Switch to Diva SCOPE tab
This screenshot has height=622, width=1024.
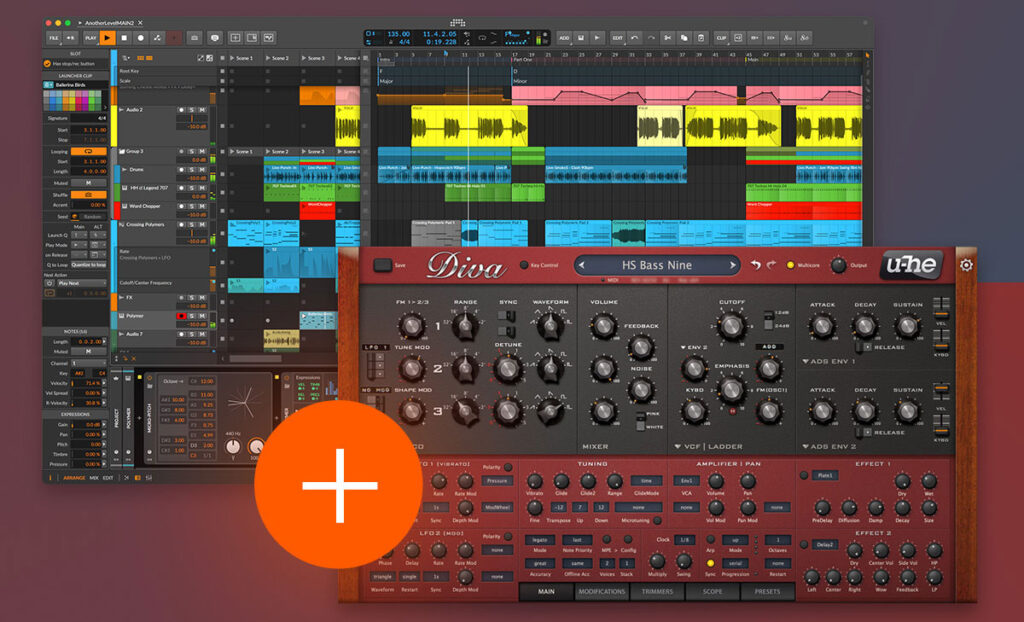712,591
